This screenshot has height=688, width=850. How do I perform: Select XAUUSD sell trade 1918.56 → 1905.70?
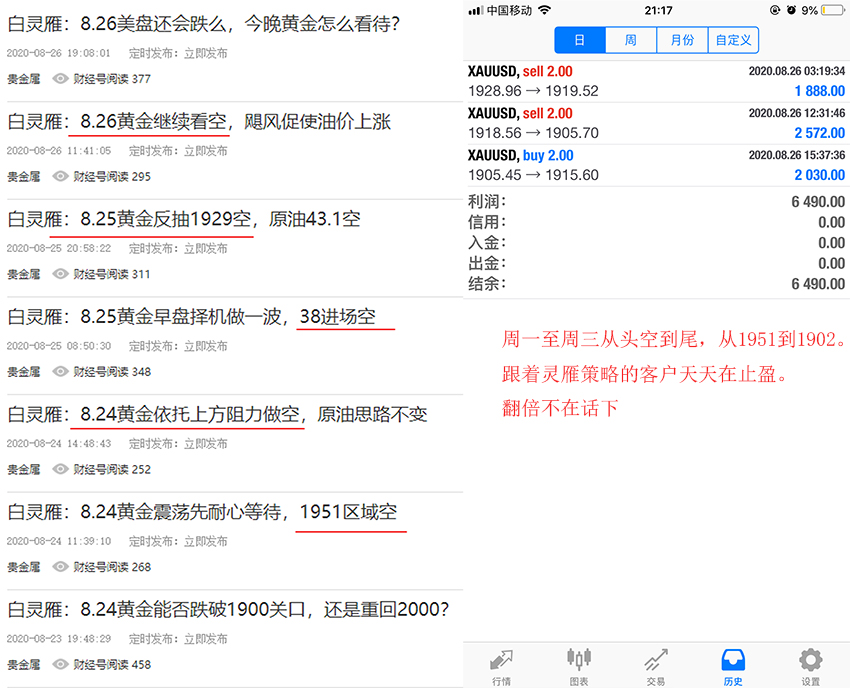click(x=657, y=123)
